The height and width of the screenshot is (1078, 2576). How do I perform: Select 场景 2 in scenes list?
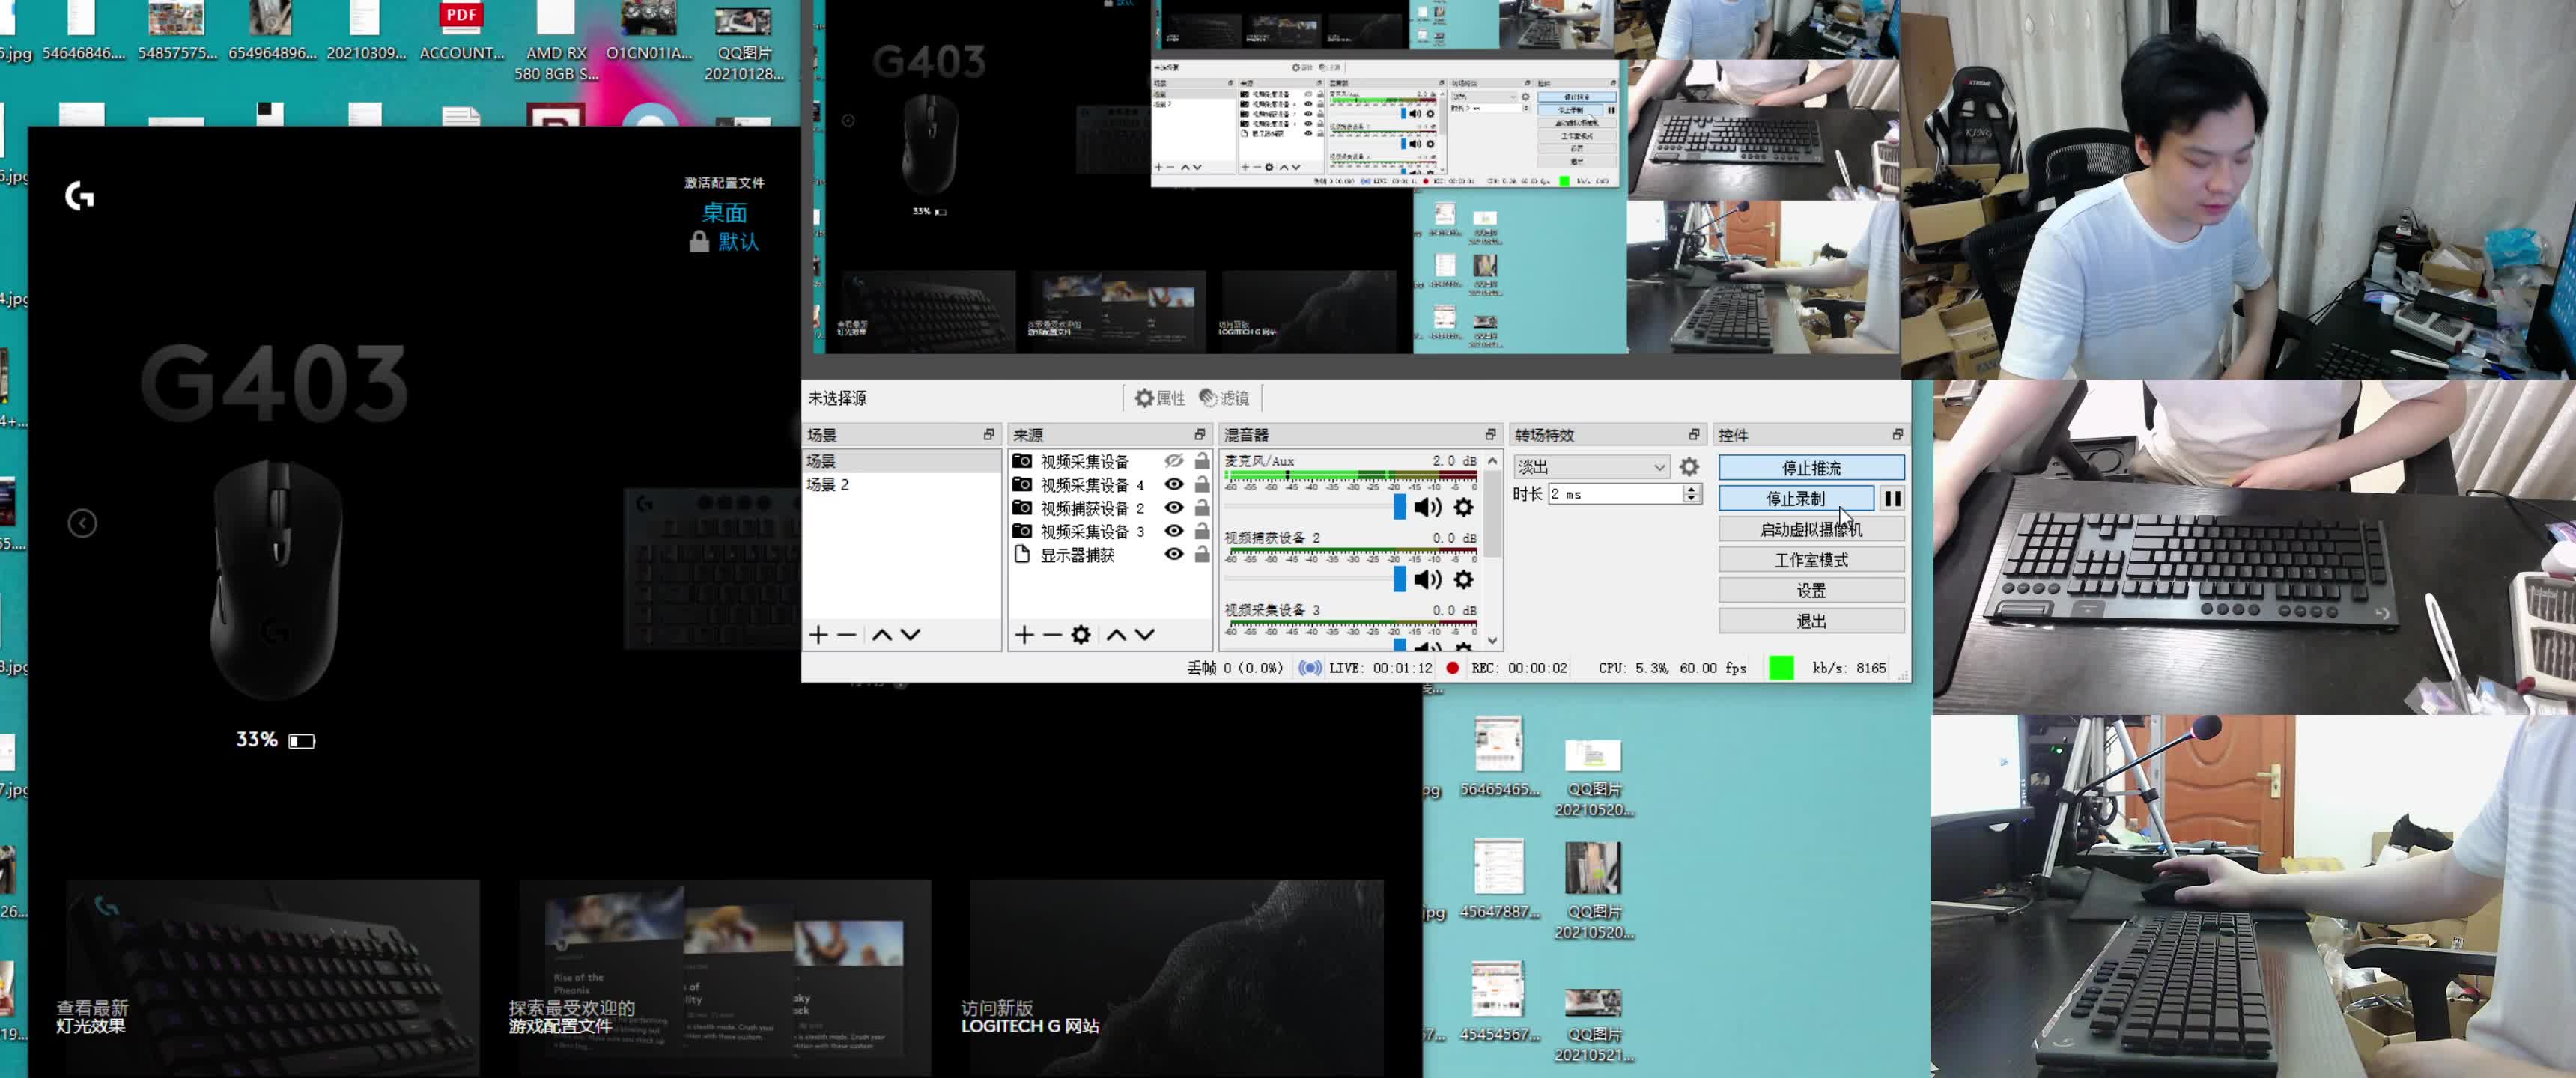tap(828, 484)
